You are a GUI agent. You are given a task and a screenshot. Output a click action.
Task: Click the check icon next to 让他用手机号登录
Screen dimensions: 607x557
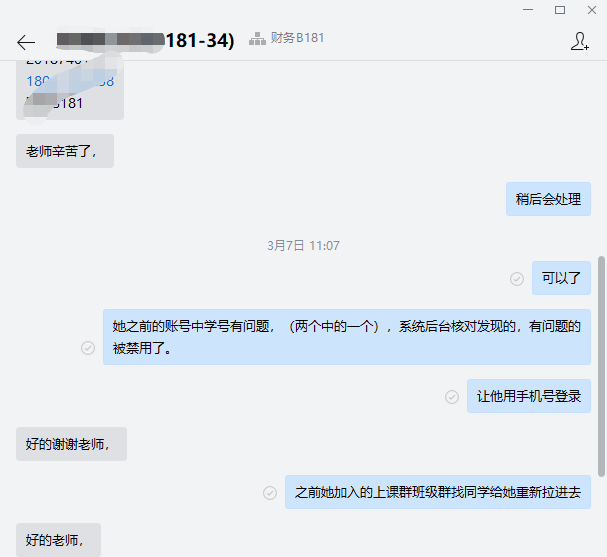(452, 397)
